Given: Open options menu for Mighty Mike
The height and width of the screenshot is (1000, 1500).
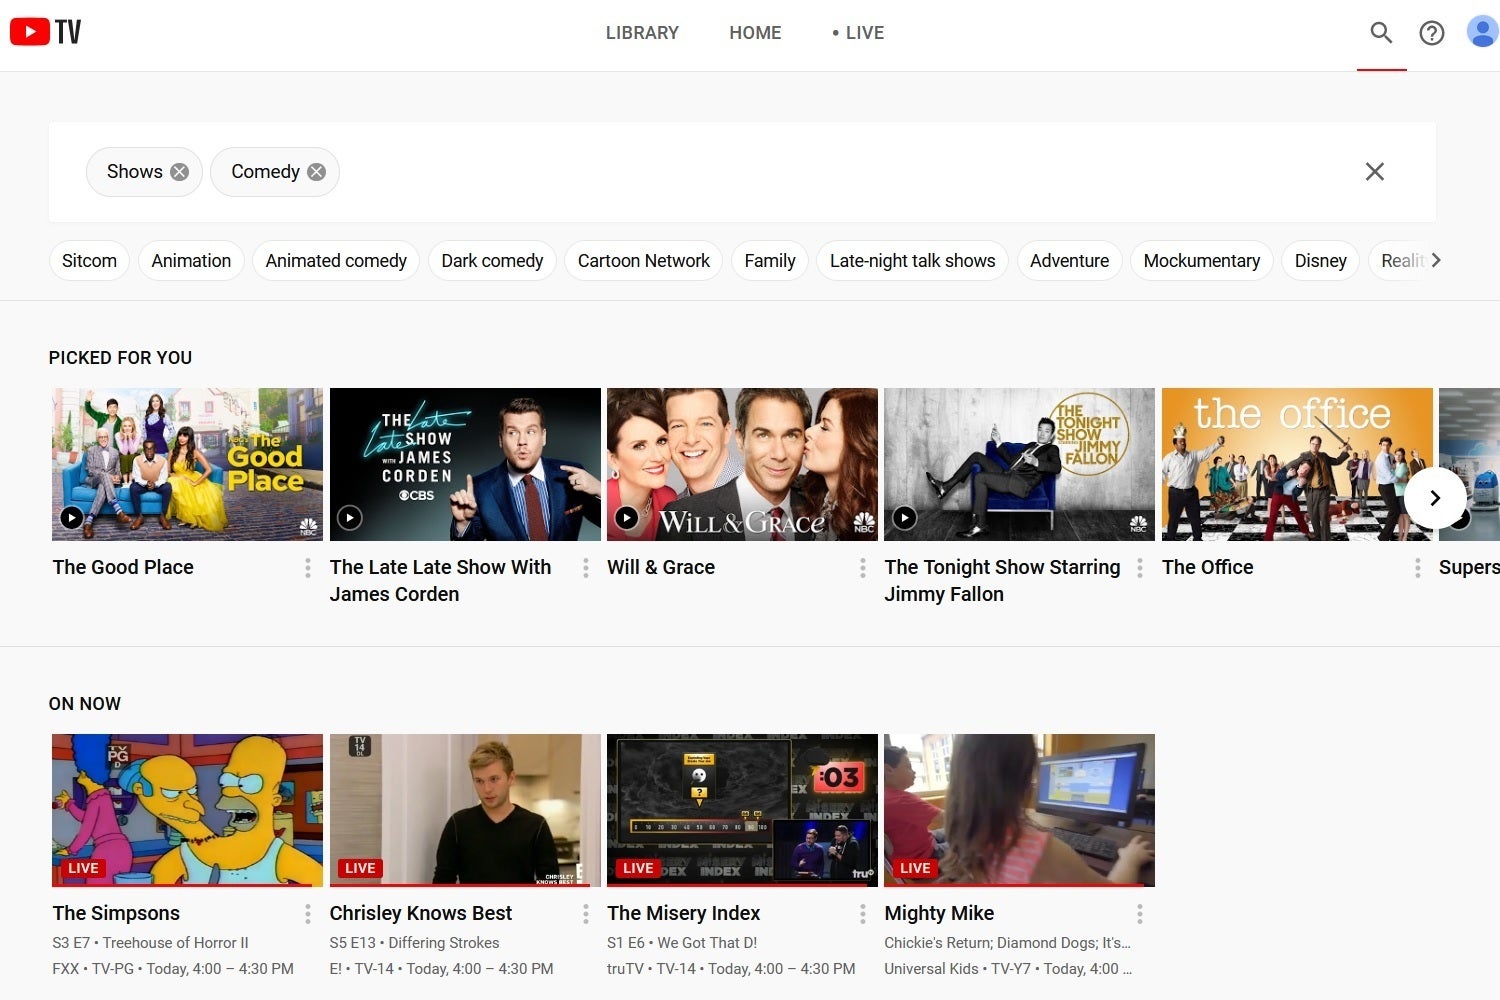Looking at the screenshot, I should (1139, 914).
